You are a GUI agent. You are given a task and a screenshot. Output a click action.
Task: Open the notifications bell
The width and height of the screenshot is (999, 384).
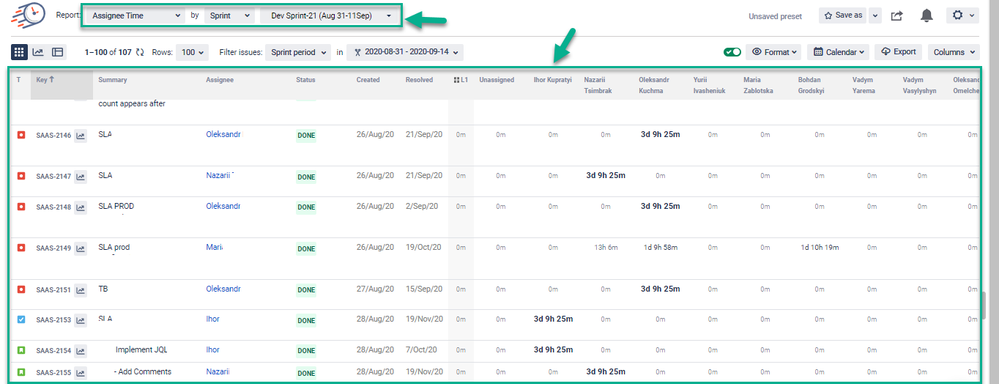(x=926, y=15)
